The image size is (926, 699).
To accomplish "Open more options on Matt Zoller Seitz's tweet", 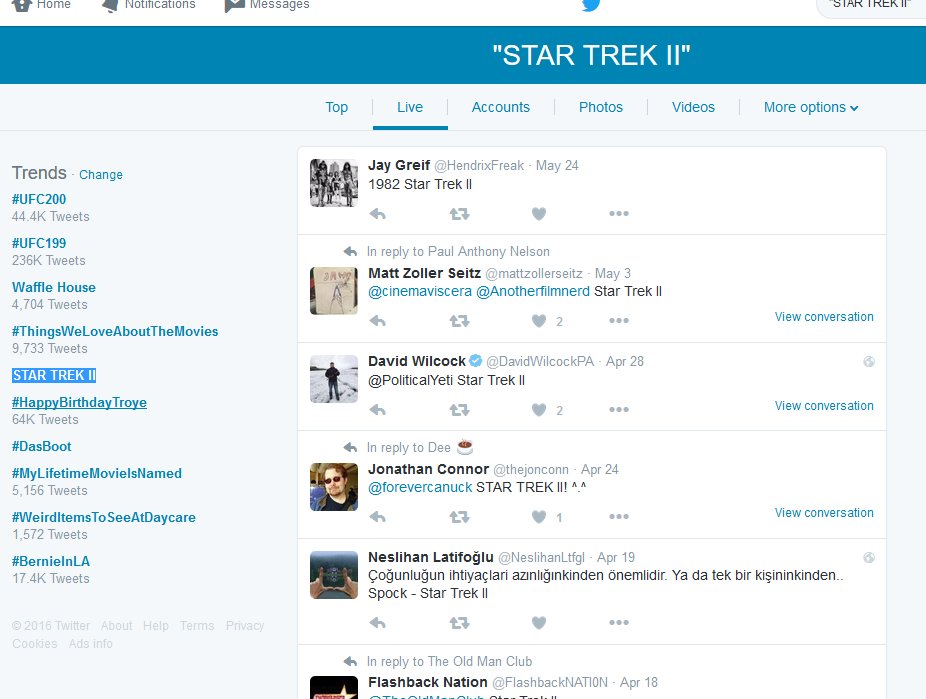I will click(619, 321).
